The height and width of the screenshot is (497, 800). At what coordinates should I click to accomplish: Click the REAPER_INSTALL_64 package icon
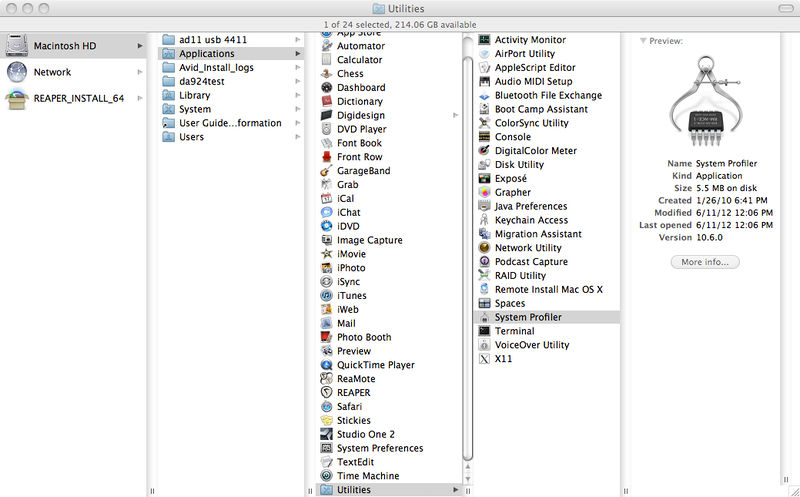(17, 98)
